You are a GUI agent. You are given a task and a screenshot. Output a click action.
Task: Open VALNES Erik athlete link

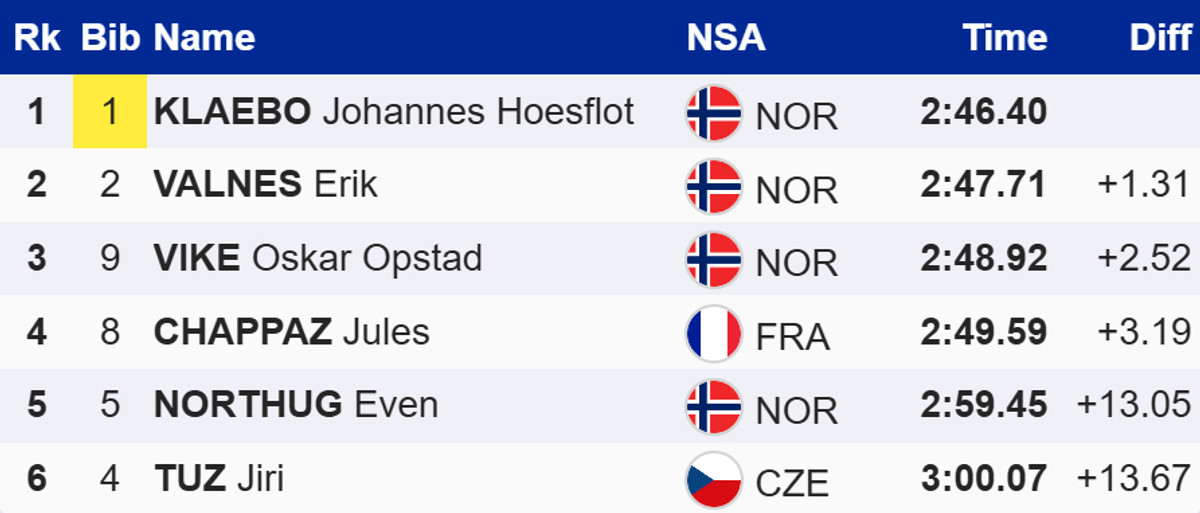click(x=266, y=184)
